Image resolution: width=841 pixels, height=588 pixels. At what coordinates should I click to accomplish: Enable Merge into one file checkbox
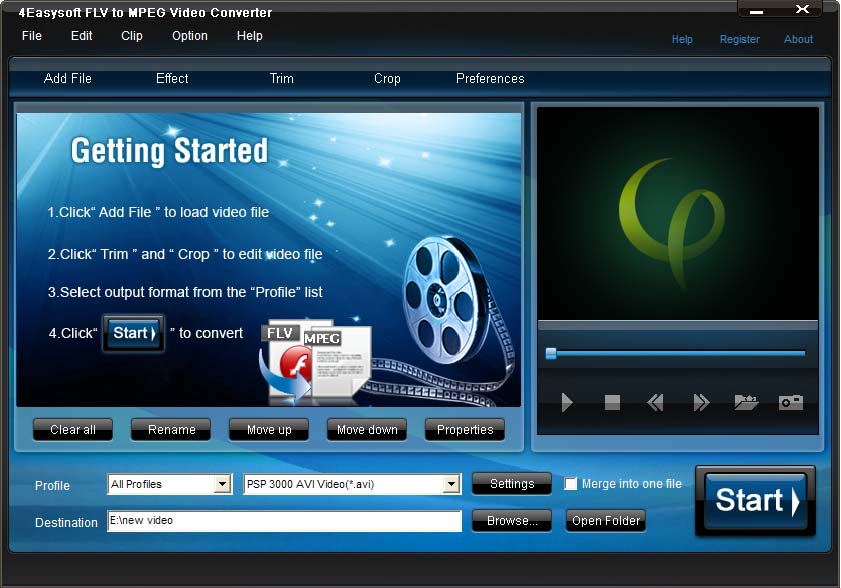pyautogui.click(x=571, y=484)
